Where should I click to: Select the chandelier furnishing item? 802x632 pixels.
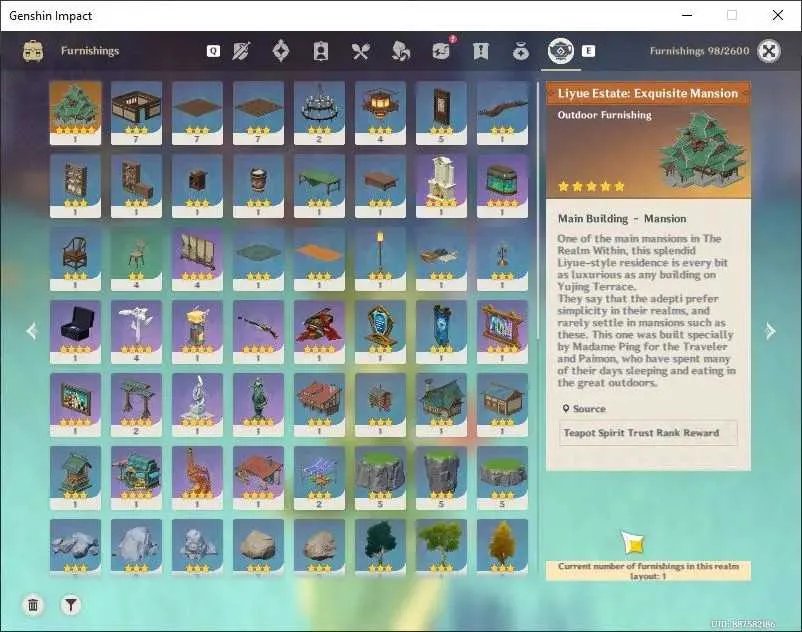tap(319, 112)
